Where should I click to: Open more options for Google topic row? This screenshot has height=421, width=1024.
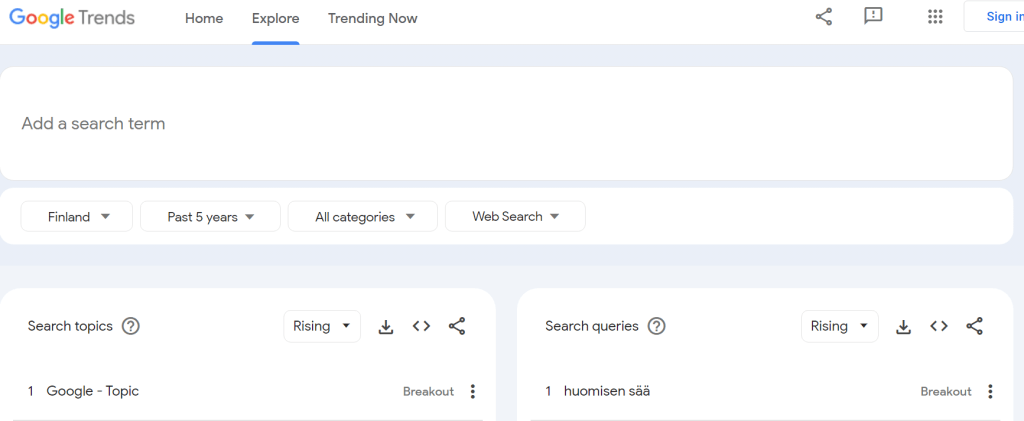[x=473, y=391]
